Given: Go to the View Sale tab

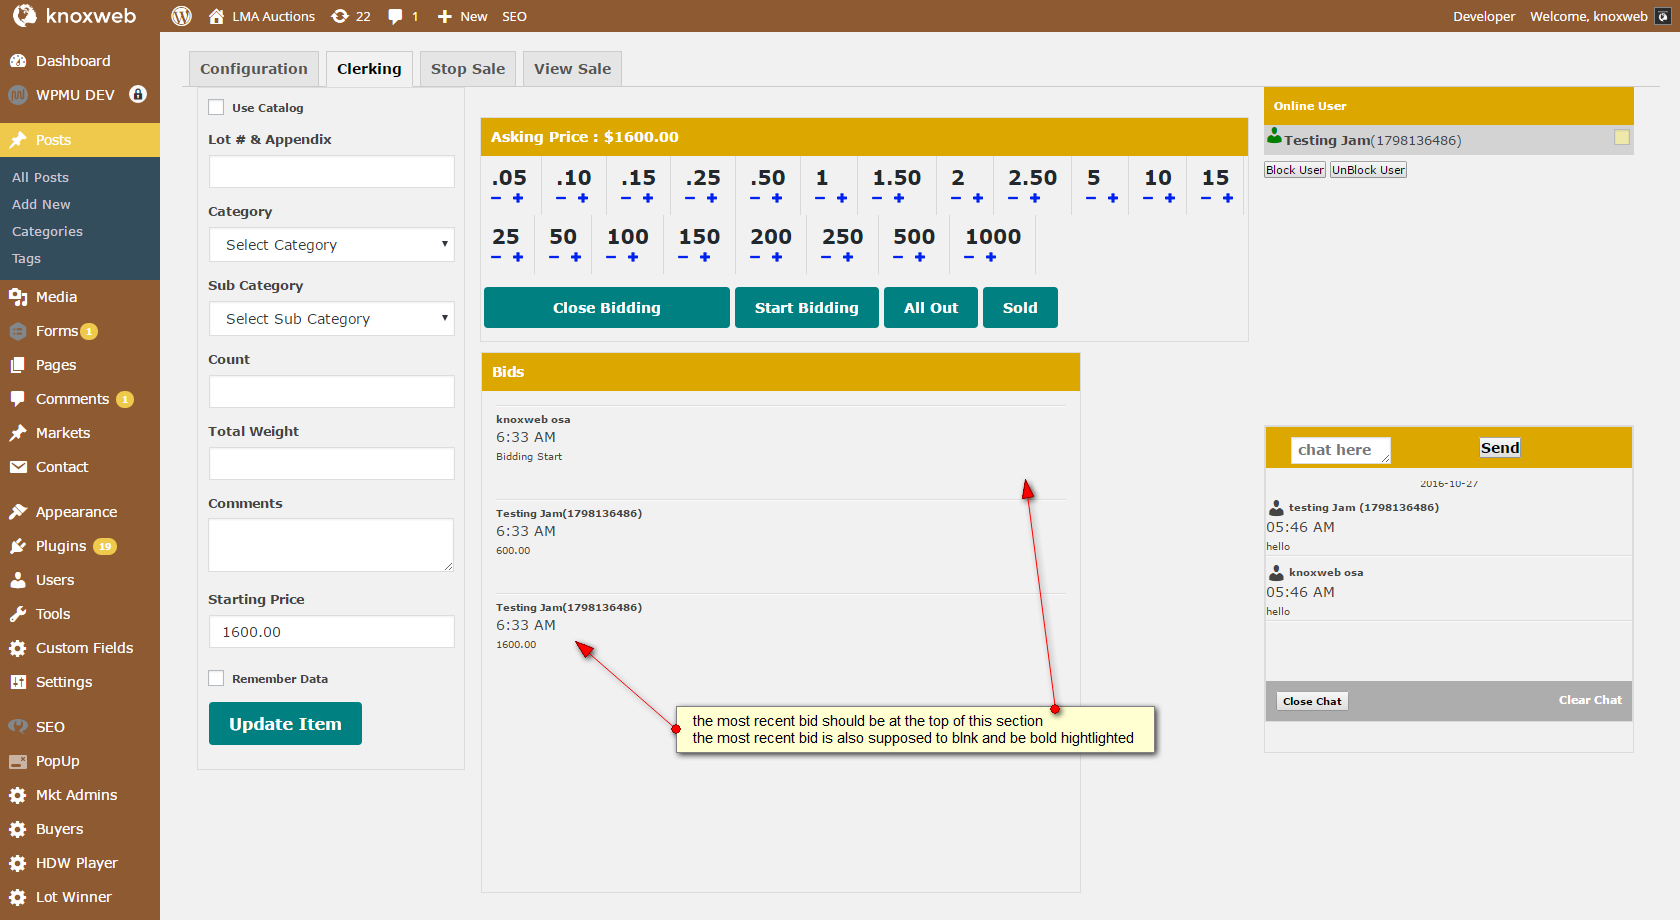Looking at the screenshot, I should tap(572, 69).
